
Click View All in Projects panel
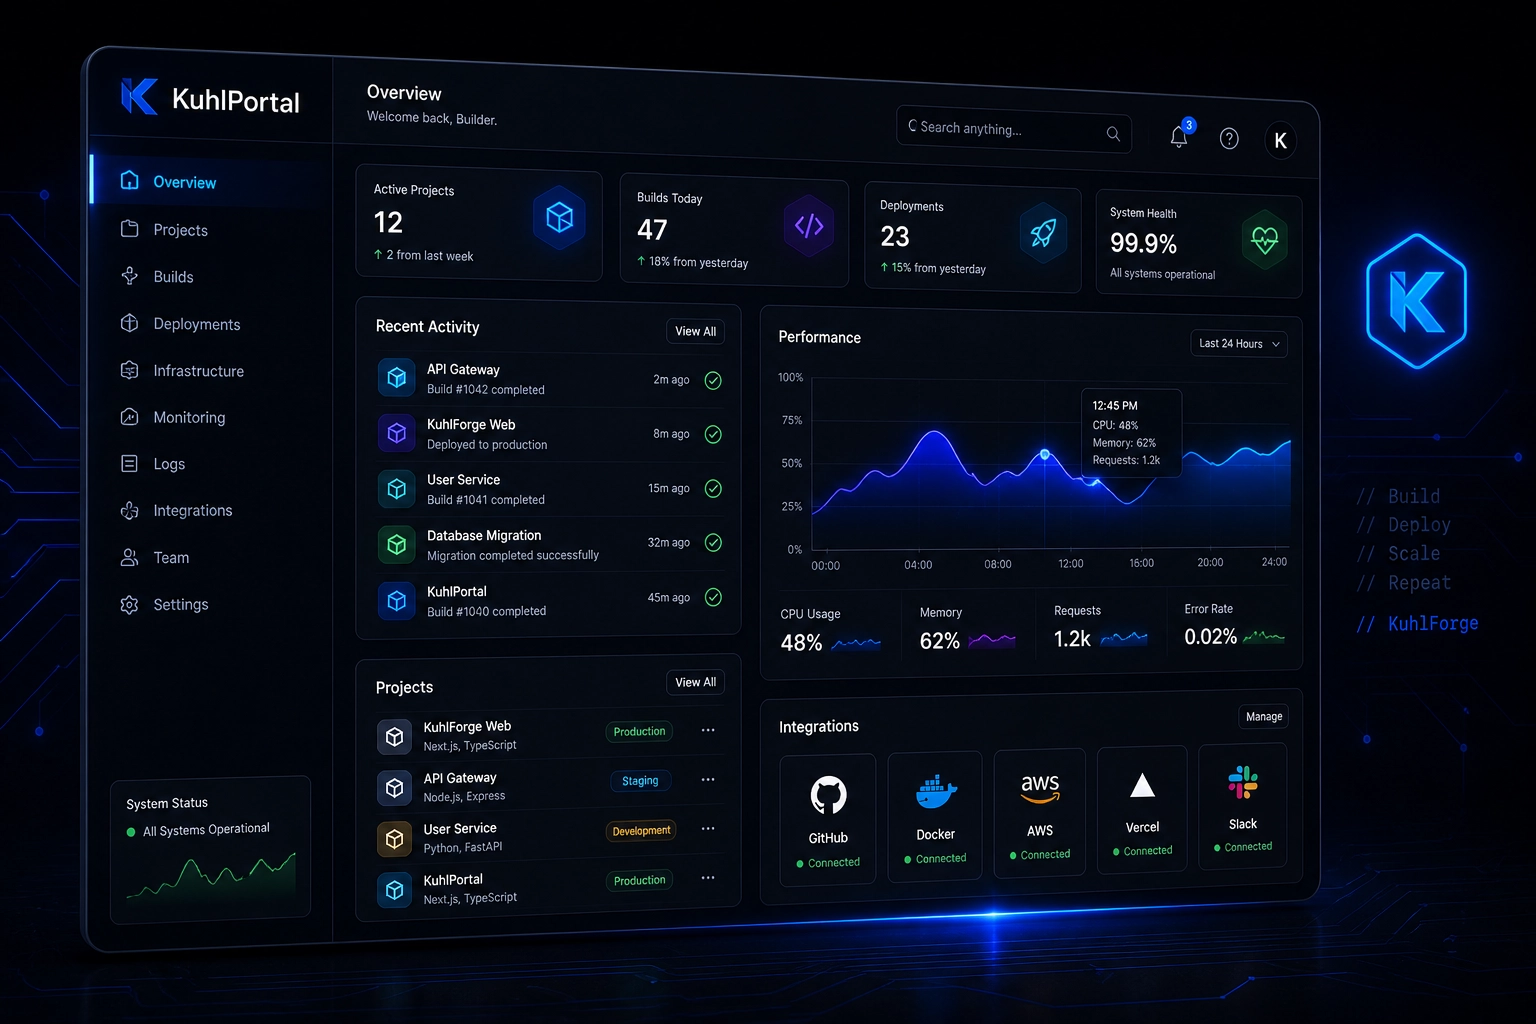tap(695, 682)
